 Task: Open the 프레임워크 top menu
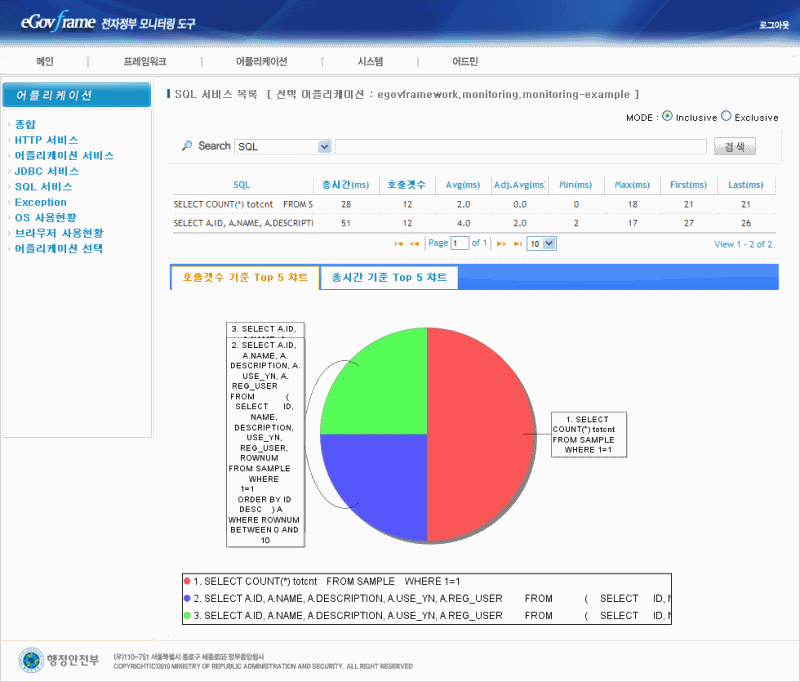[x=145, y=62]
